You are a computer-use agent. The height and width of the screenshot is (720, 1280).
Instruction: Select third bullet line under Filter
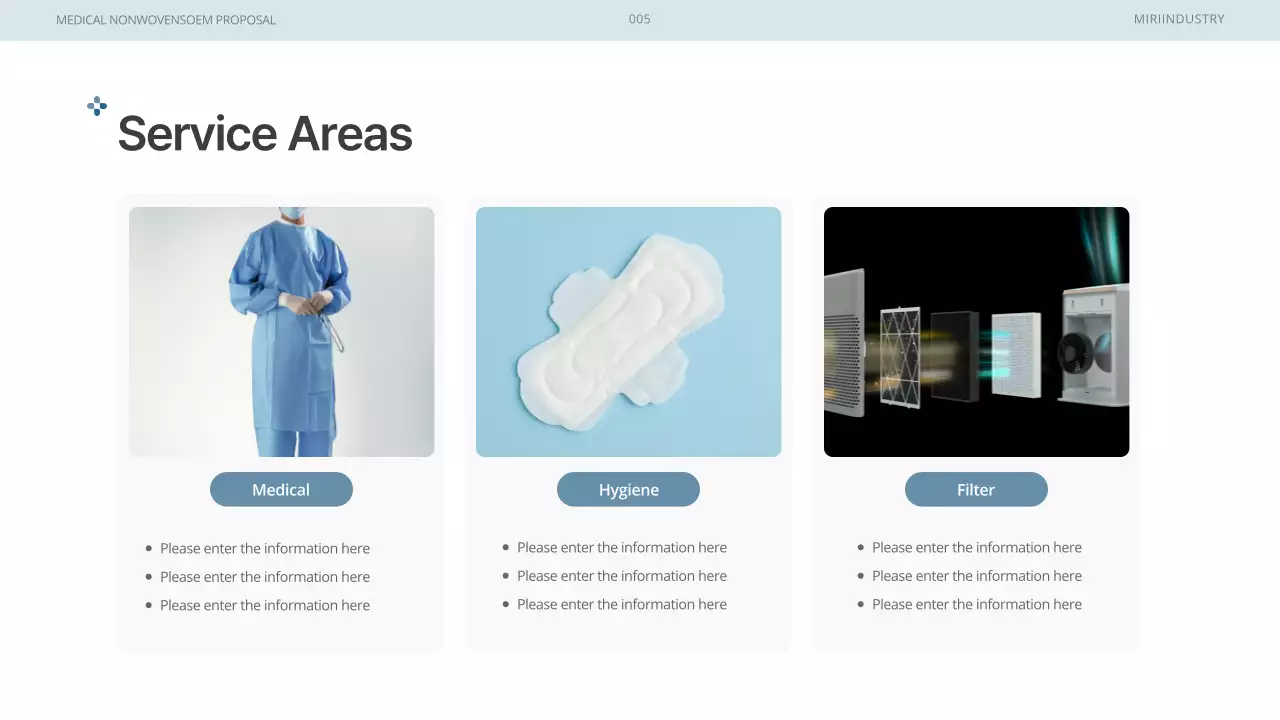coord(977,605)
